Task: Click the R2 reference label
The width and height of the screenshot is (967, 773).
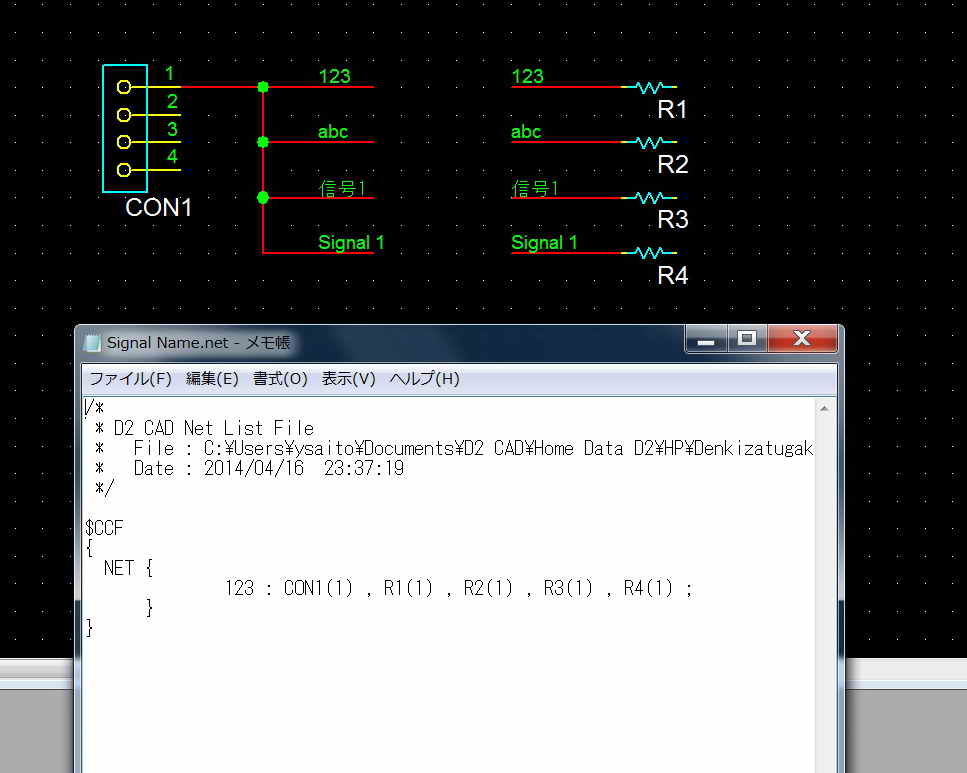Action: (x=672, y=165)
